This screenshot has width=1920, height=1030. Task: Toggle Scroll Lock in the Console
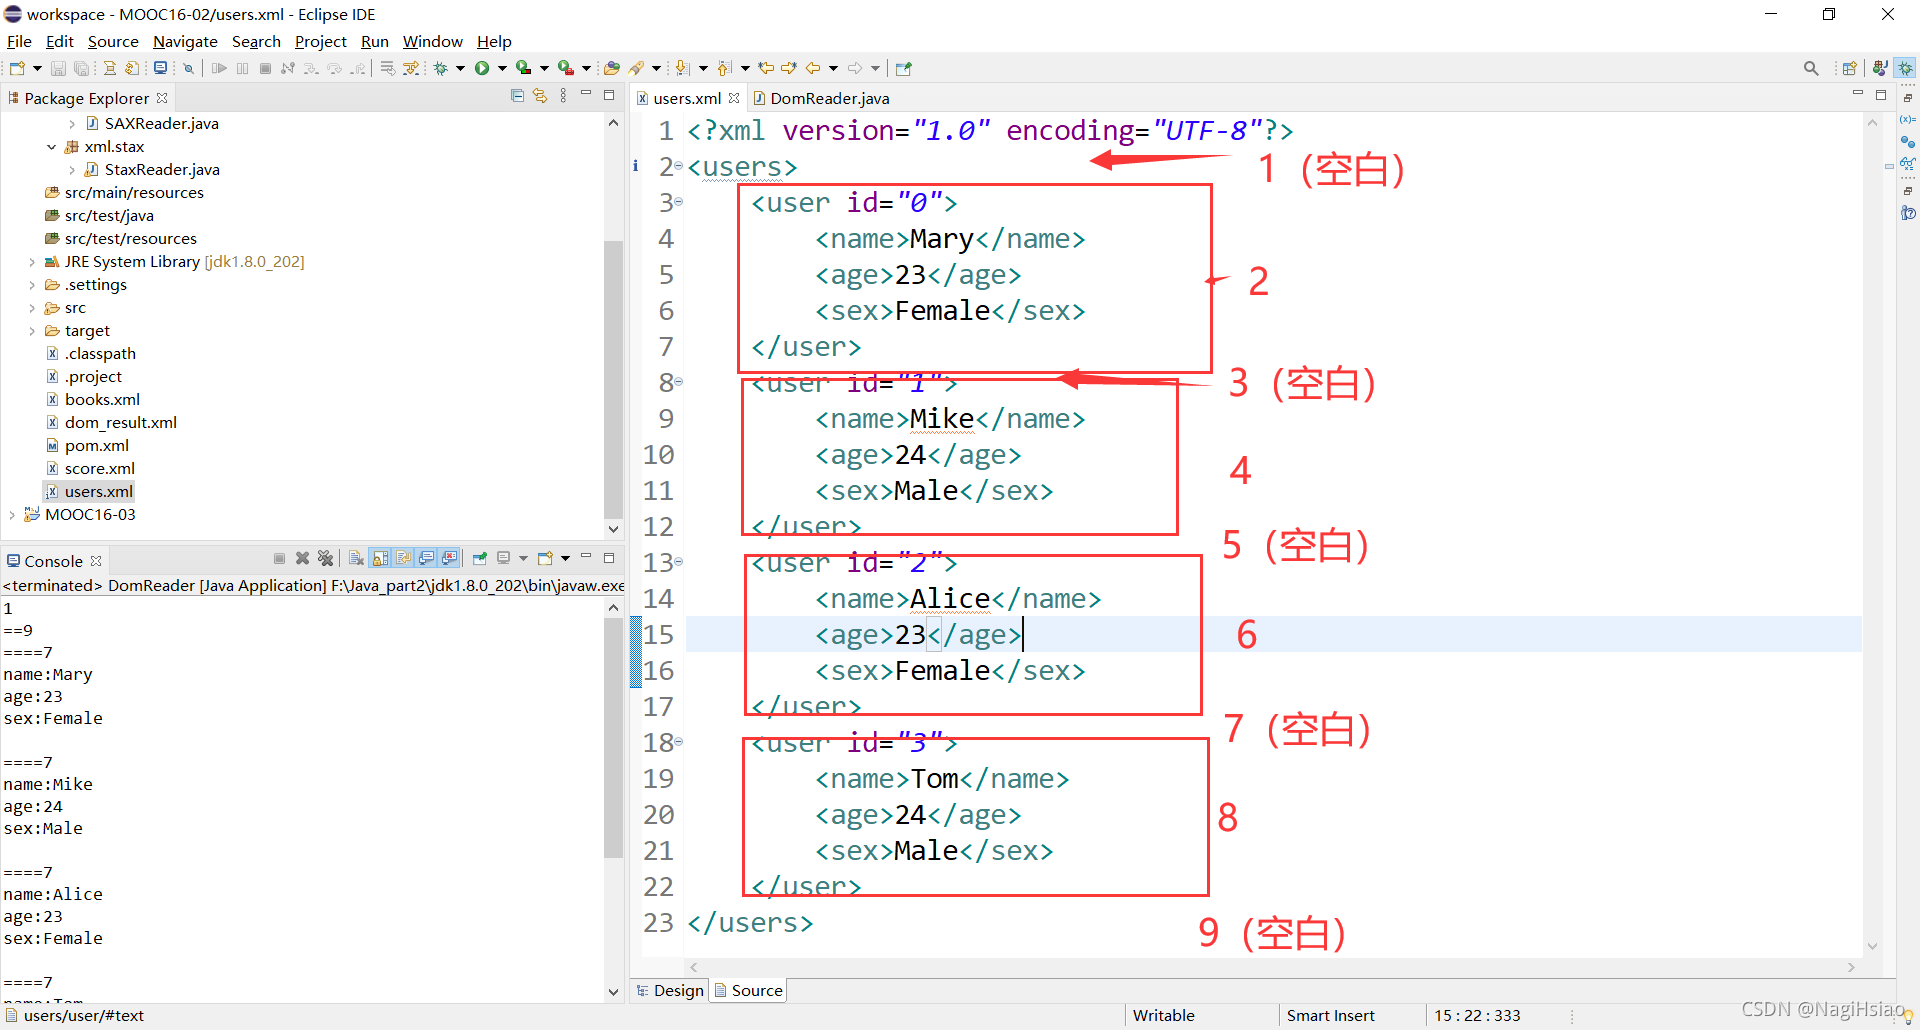click(380, 558)
